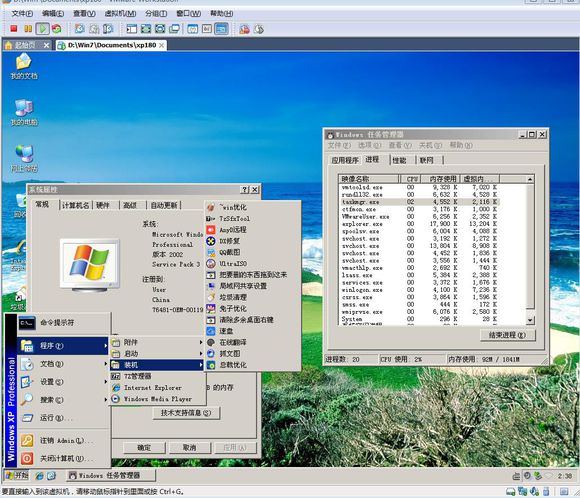The width and height of the screenshot is (580, 498).
Task: Open the 虚拟机(M) menu in VMware
Action: coord(120,14)
